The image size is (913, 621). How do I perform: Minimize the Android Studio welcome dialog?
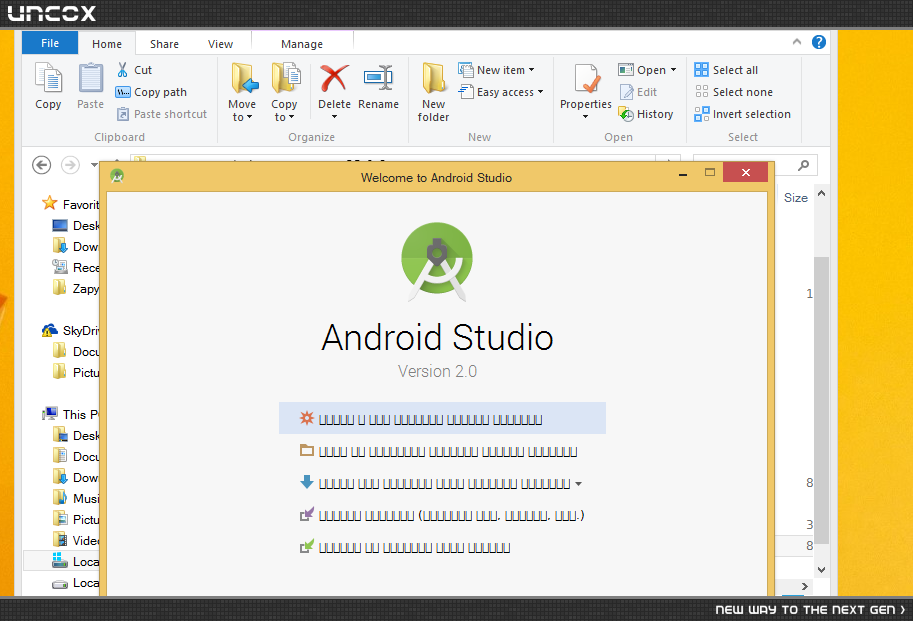coord(682,173)
